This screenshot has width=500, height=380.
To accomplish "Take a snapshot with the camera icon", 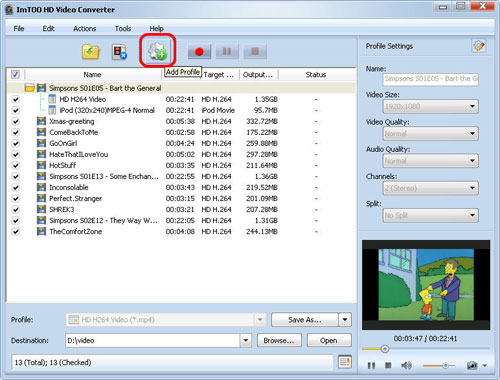I will click(472, 365).
